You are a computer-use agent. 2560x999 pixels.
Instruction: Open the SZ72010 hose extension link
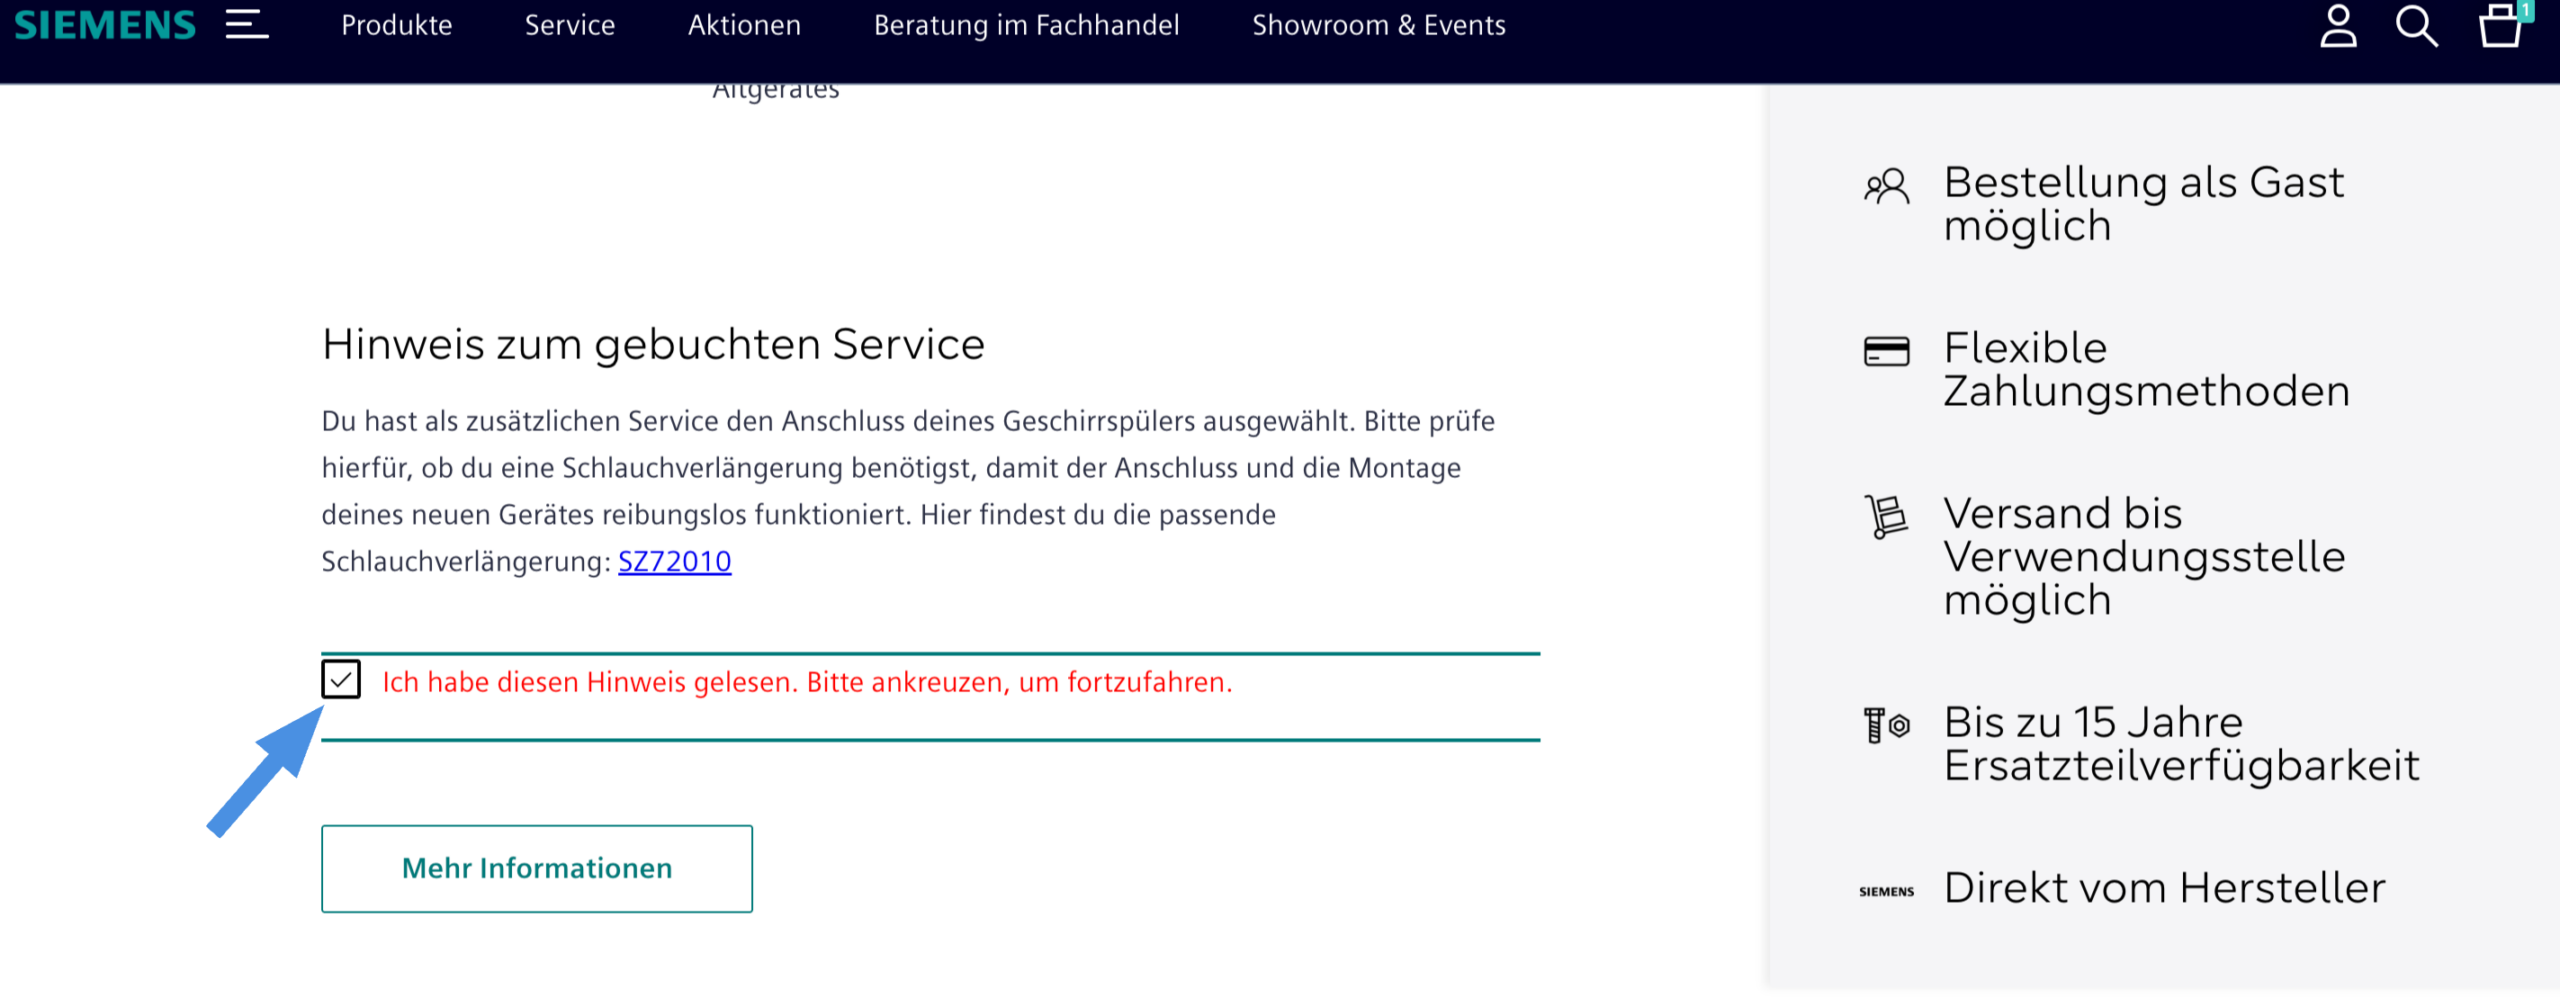(674, 562)
